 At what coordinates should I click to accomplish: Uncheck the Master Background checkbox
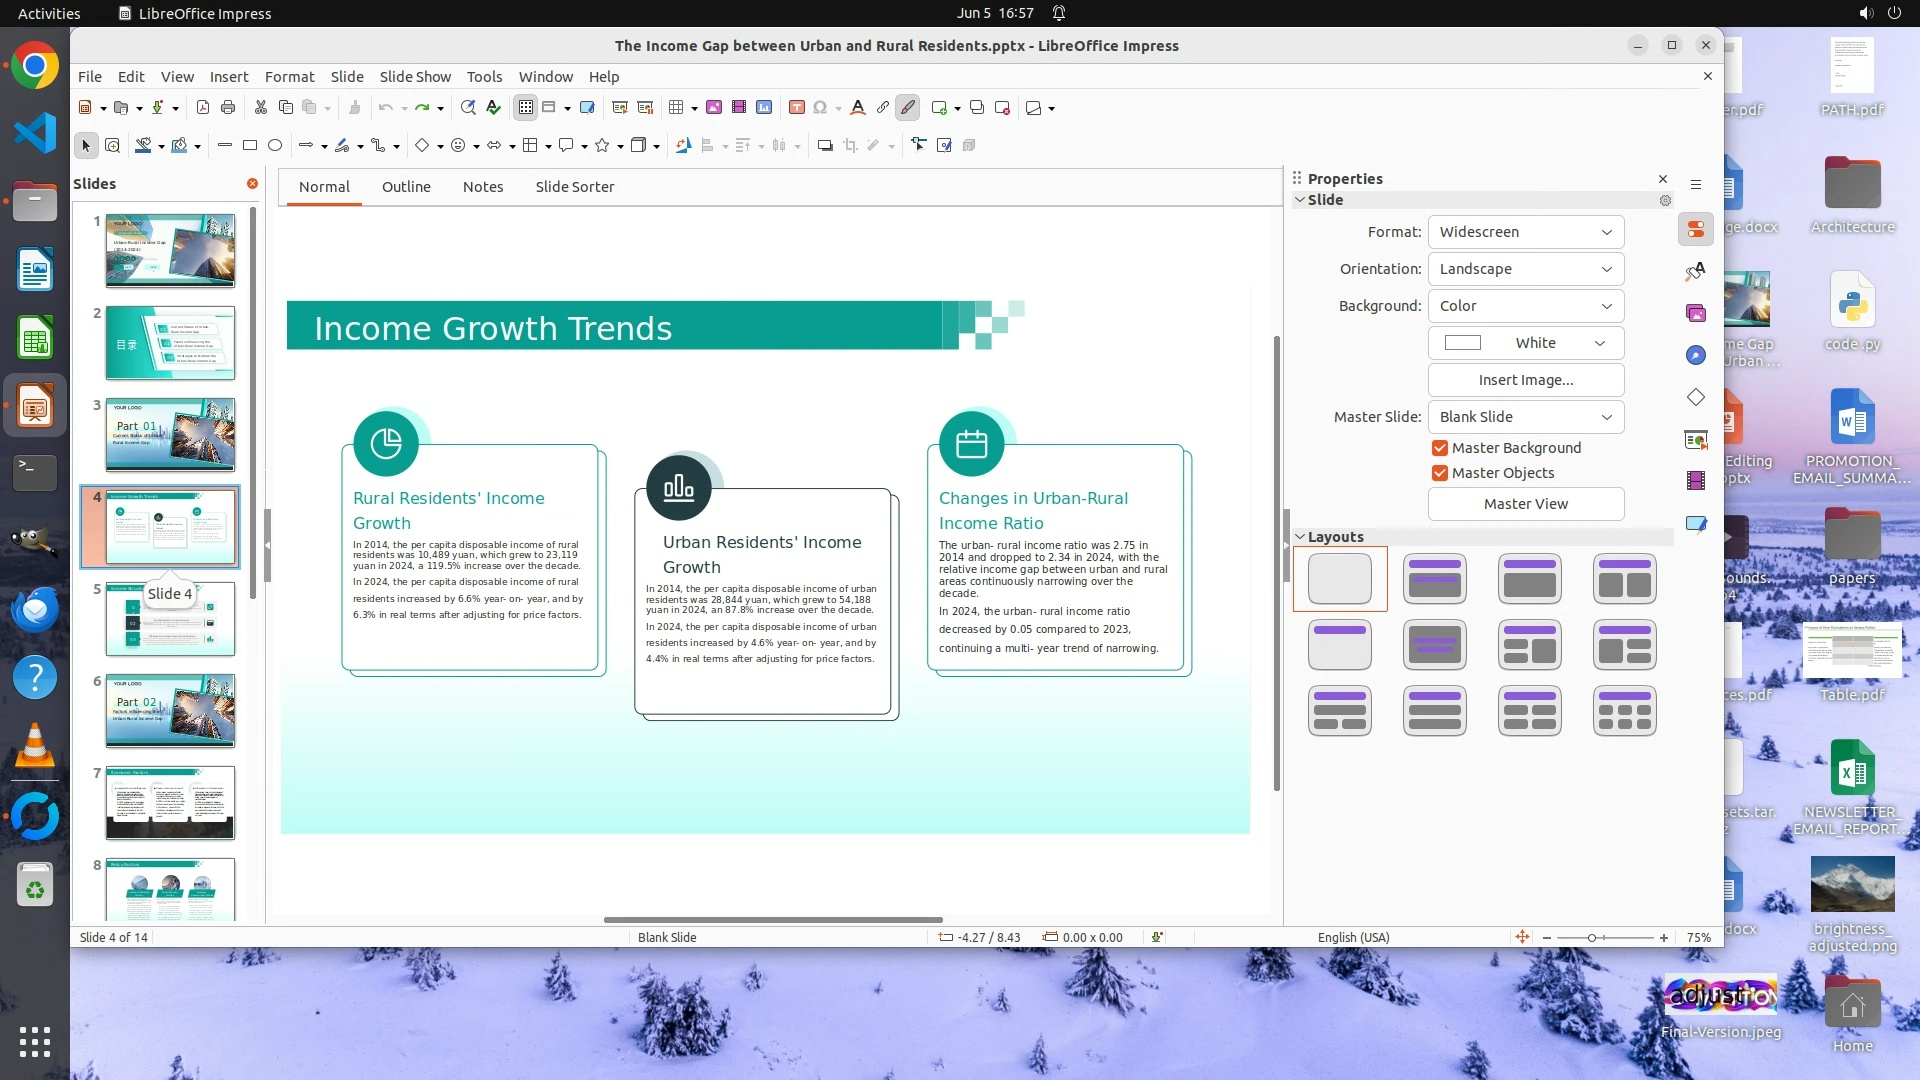1440,448
